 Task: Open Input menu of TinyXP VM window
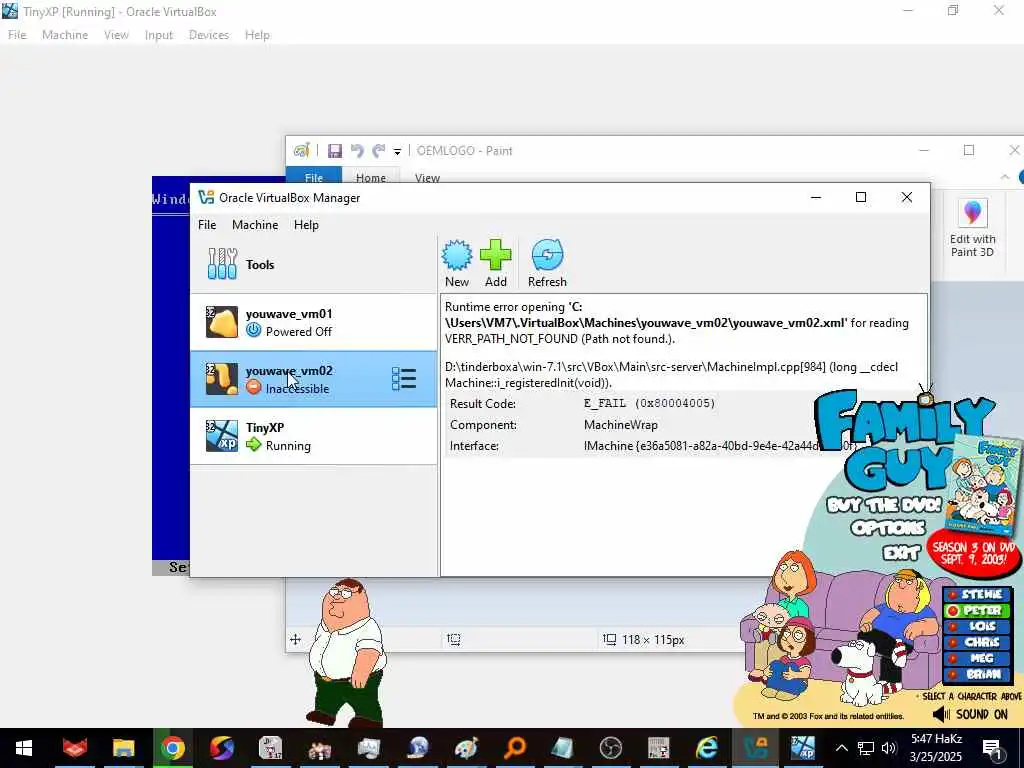[x=159, y=35]
